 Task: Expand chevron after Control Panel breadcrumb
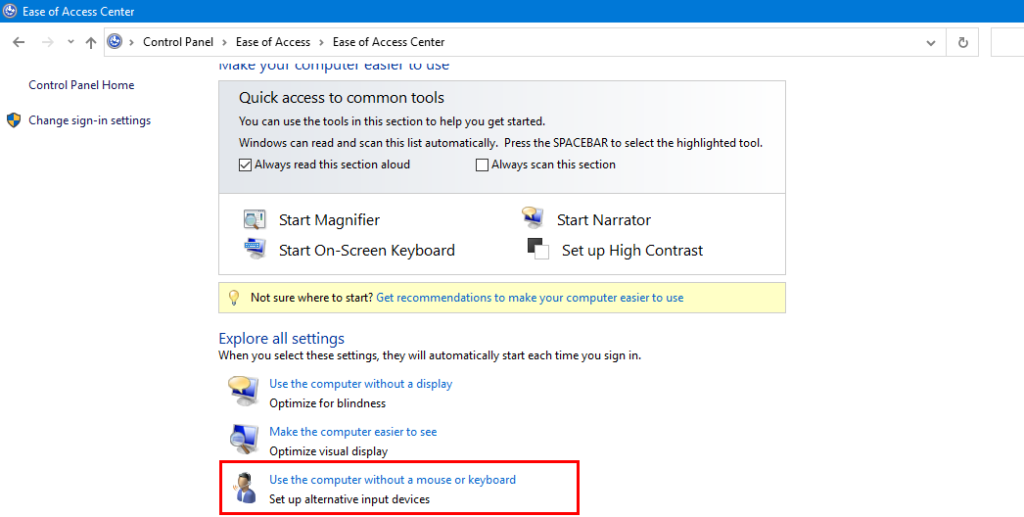click(225, 42)
